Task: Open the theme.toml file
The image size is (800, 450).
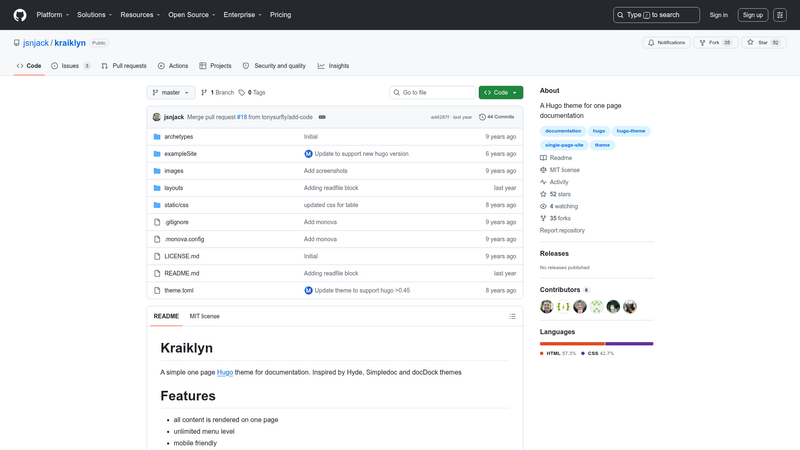Action: pos(179,290)
